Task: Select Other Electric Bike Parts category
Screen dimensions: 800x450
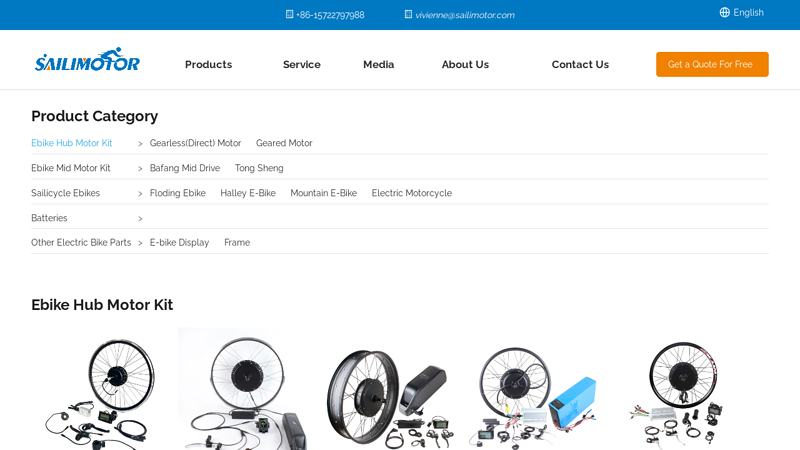Action: [81, 242]
